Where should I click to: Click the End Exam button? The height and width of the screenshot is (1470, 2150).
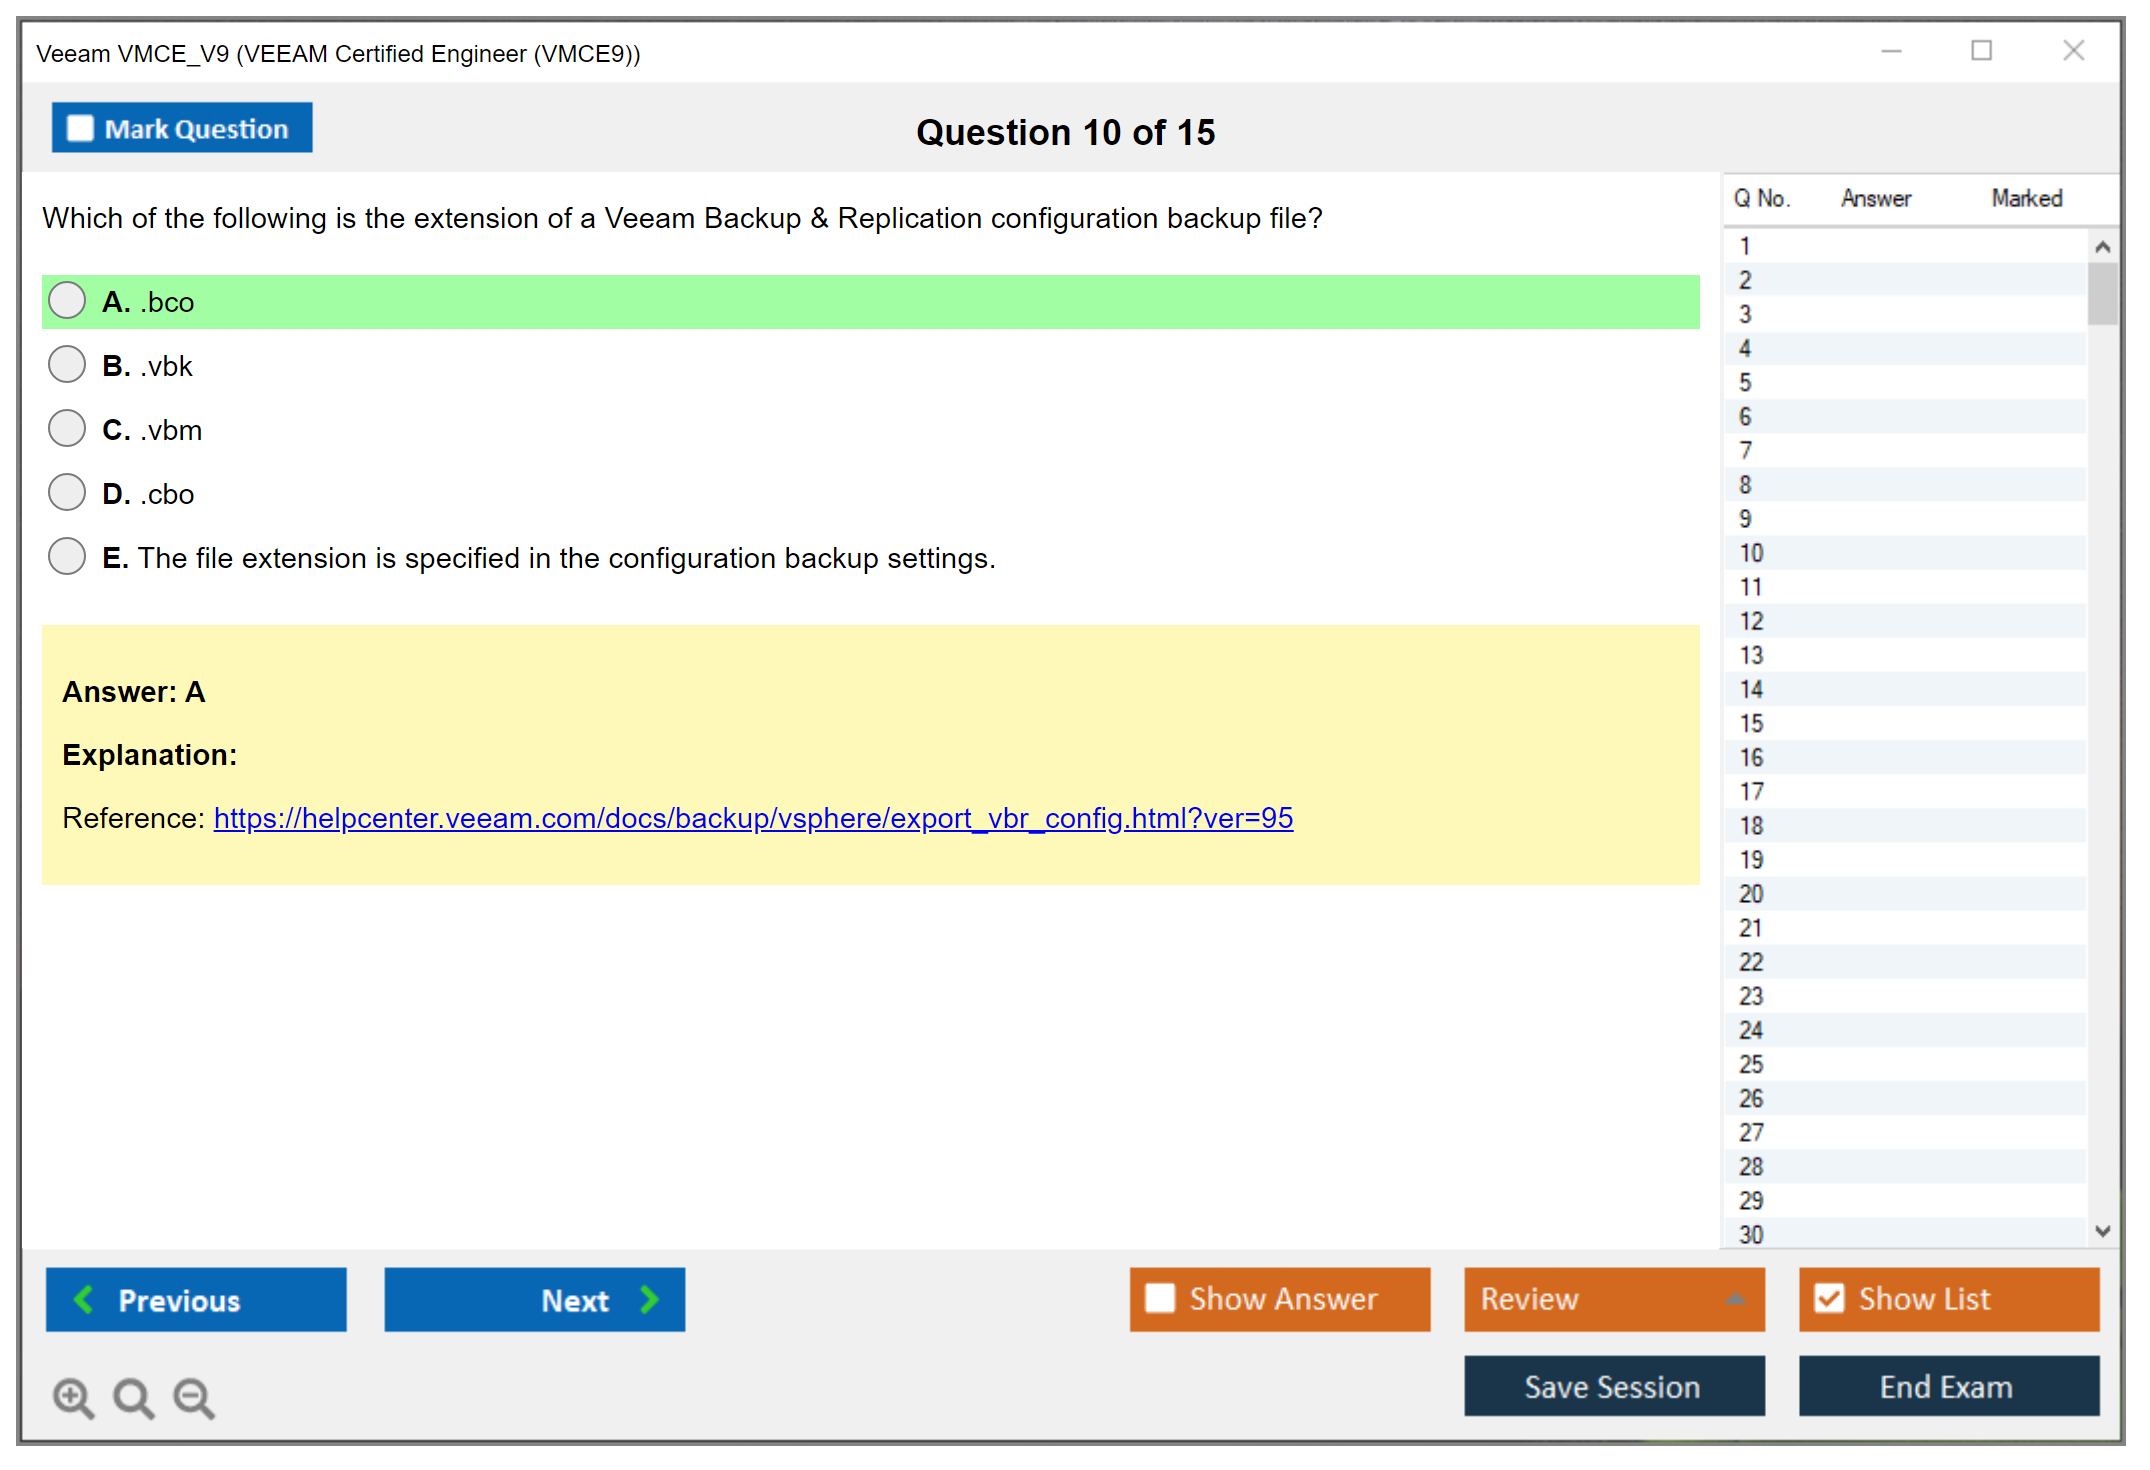1947,1386
